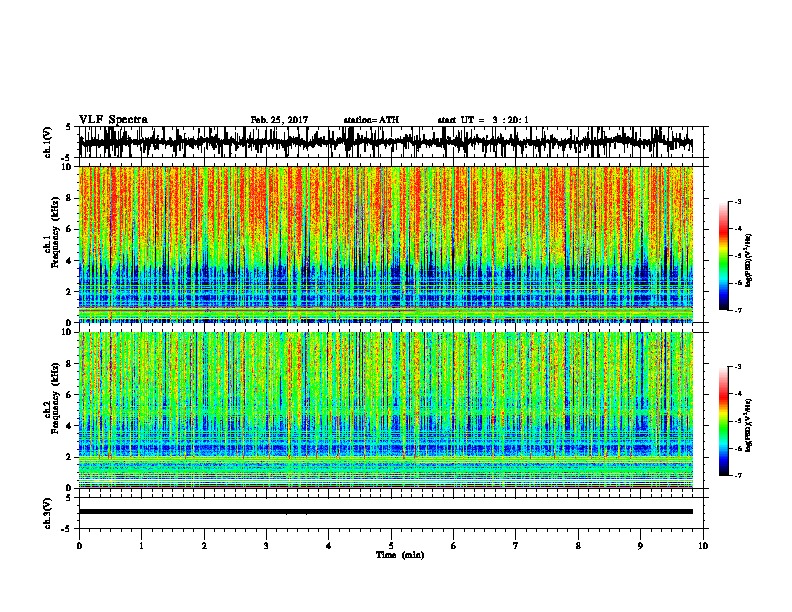
Task: Click the ch.2 spectrogram color bar
Action: [x=724, y=421]
